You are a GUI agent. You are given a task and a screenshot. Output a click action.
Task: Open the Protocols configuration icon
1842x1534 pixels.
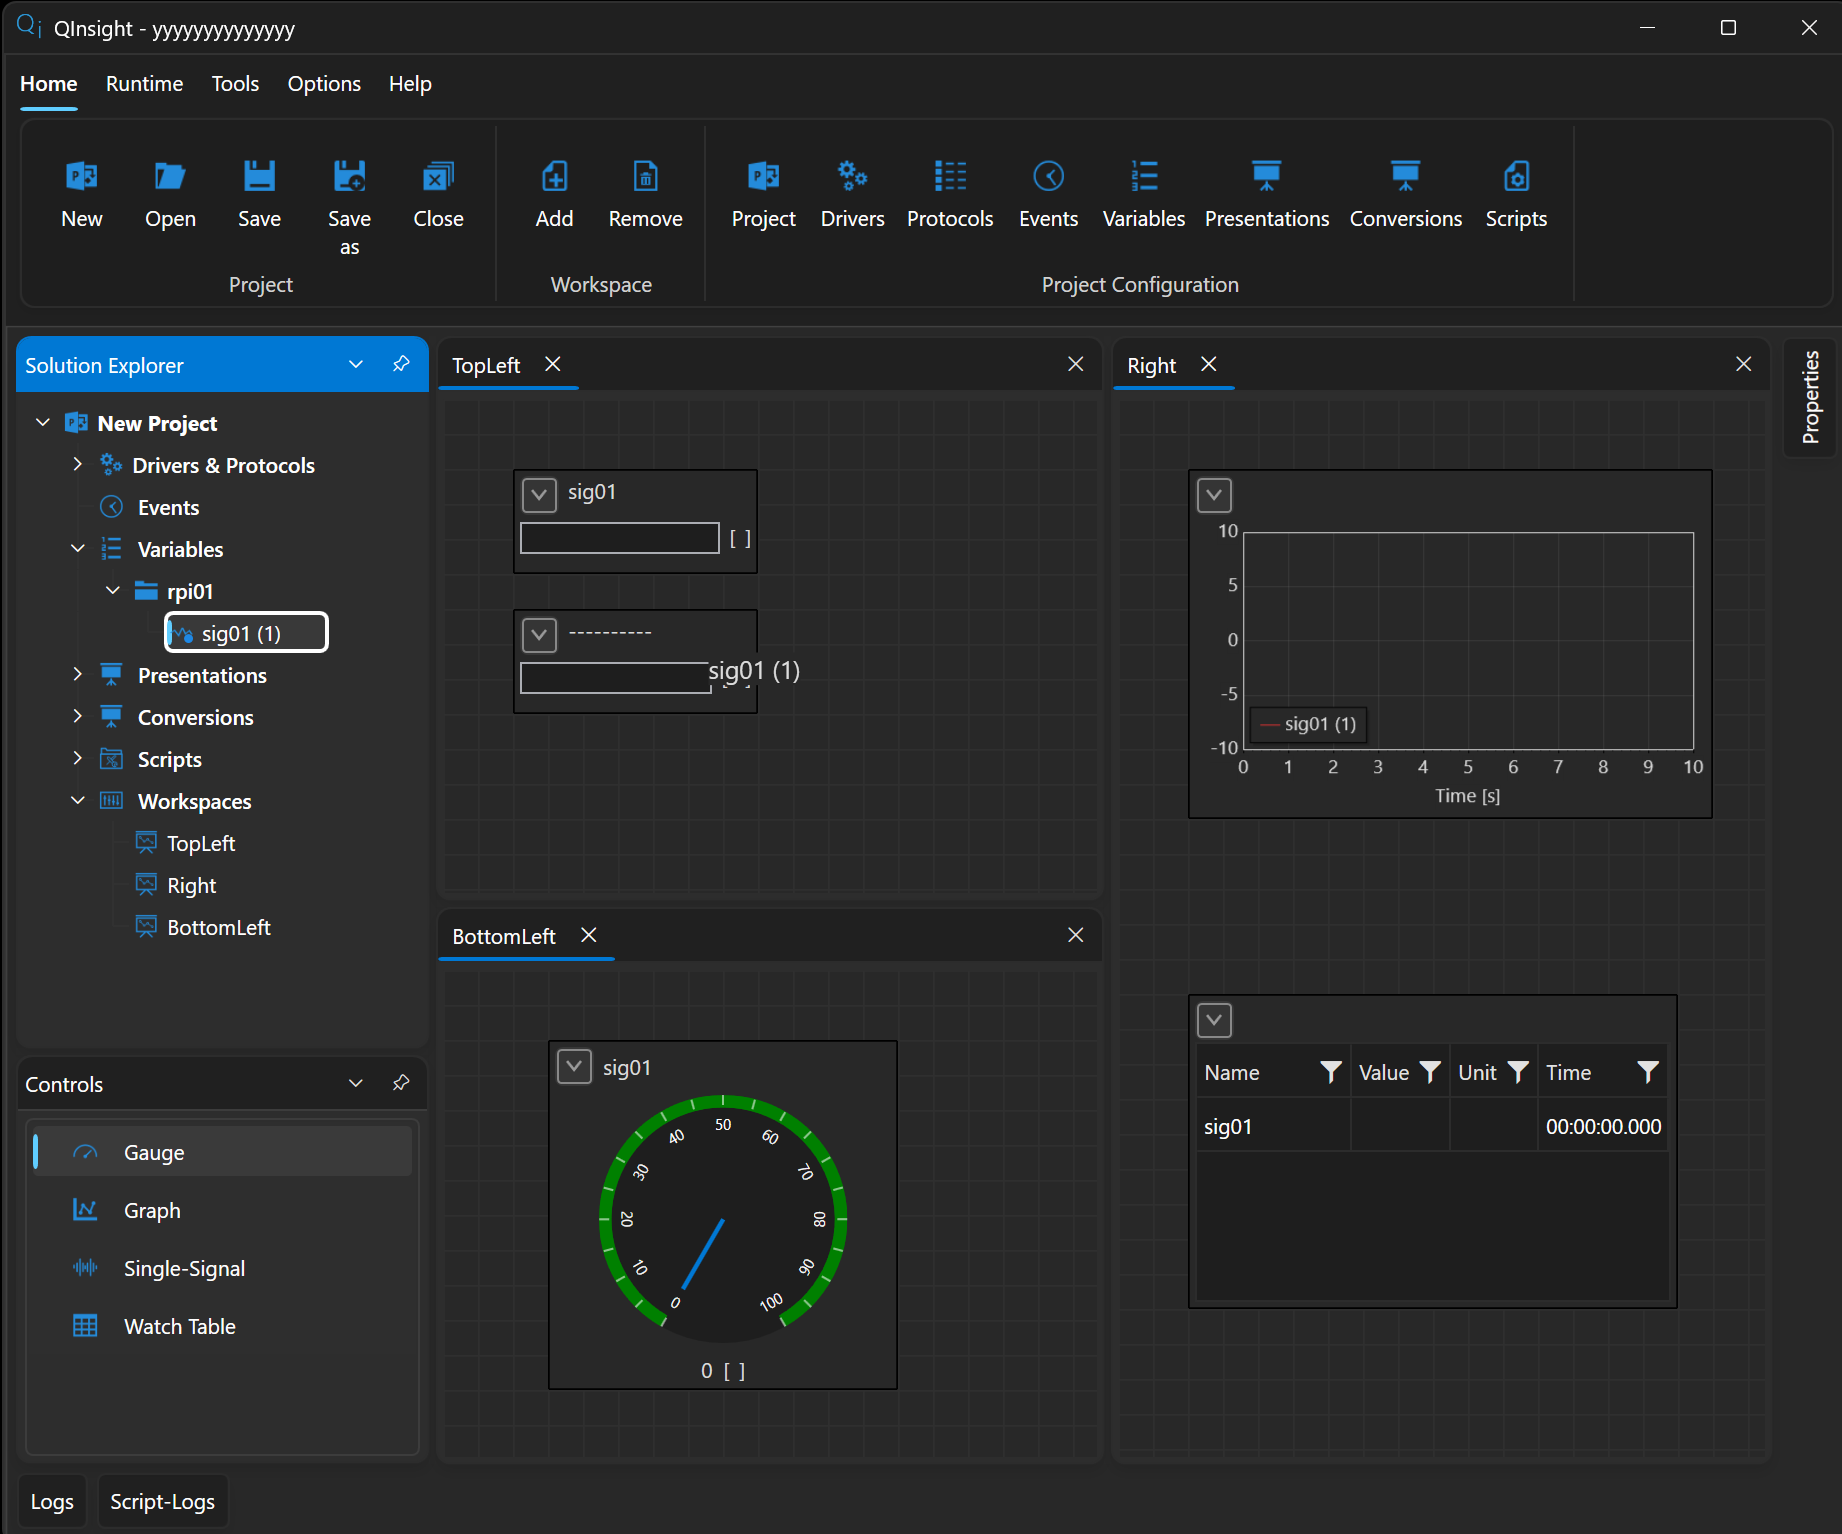coord(950,177)
